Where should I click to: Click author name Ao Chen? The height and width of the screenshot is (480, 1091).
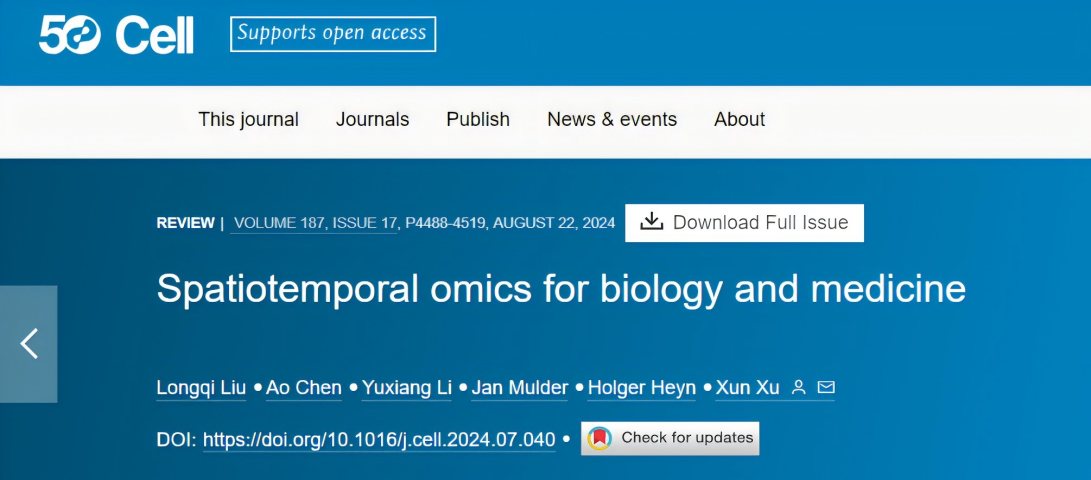[x=304, y=388]
